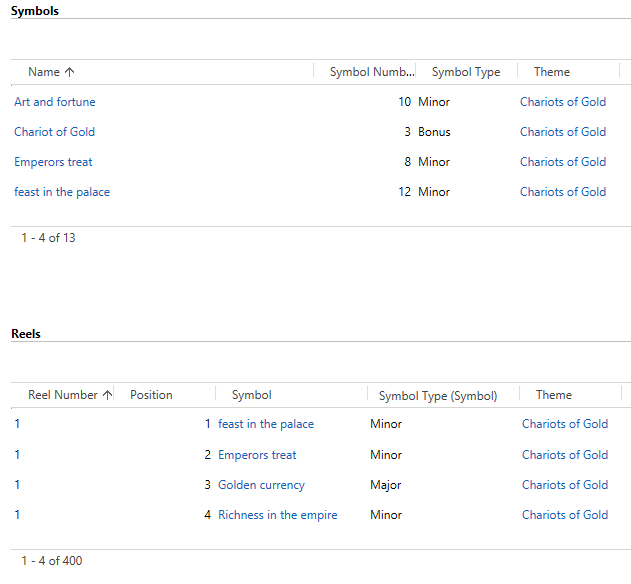Open feast in the palace in Reels grid
The width and height of the screenshot is (631, 584).
tap(266, 424)
